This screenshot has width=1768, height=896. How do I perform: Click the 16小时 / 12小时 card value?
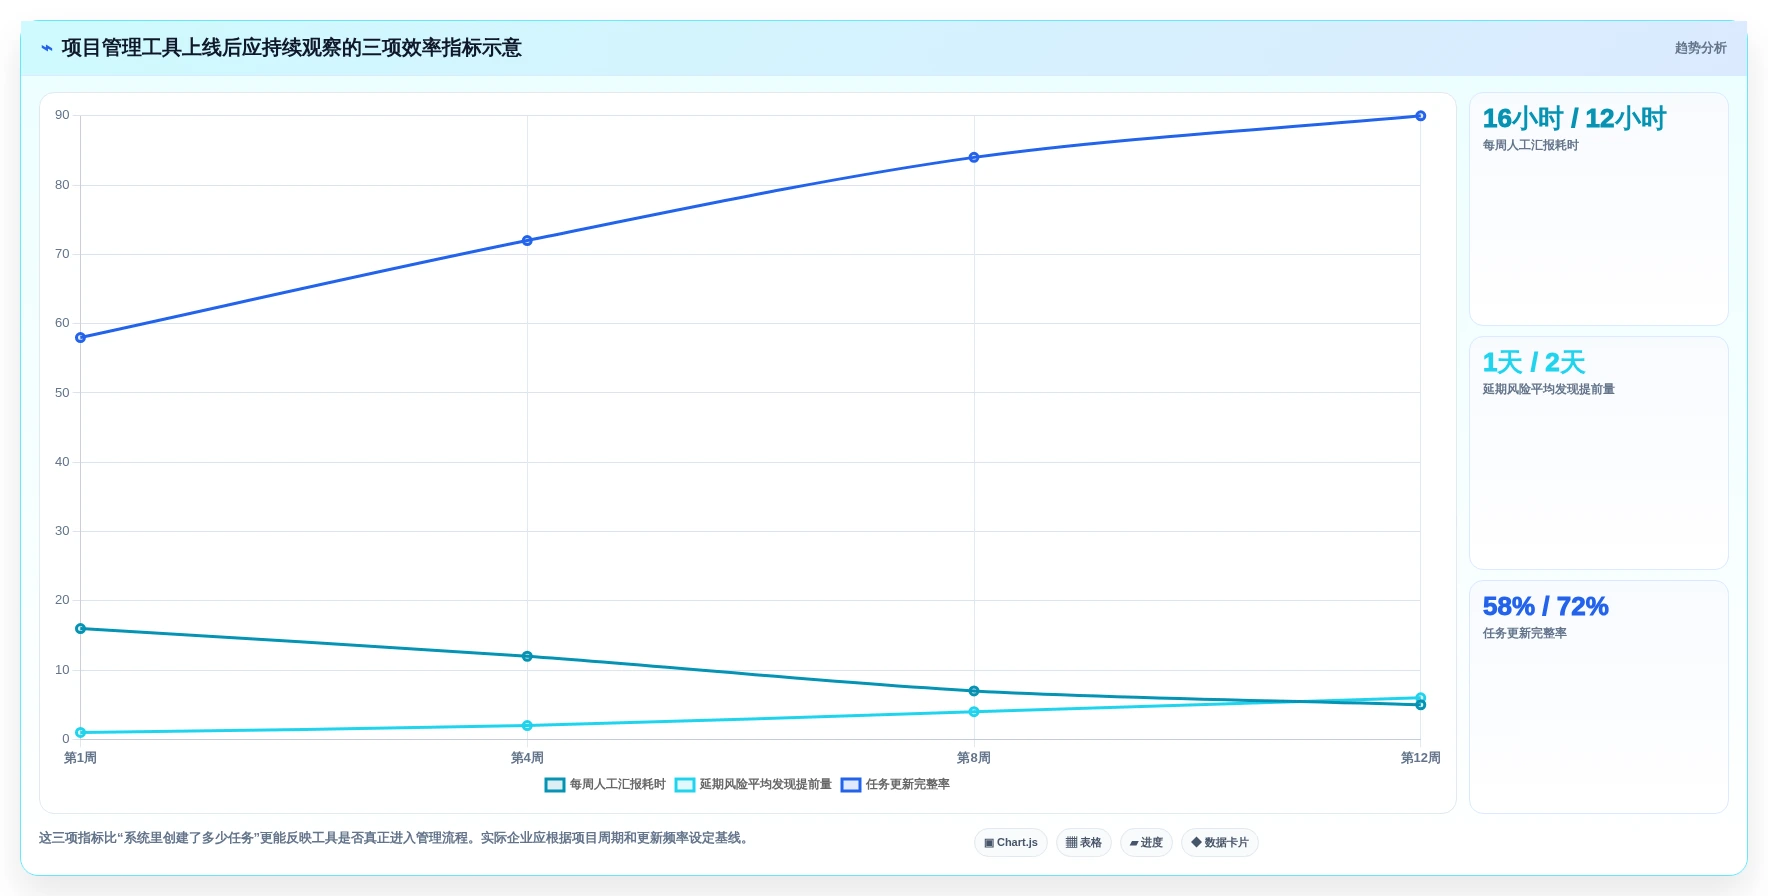tap(1574, 119)
